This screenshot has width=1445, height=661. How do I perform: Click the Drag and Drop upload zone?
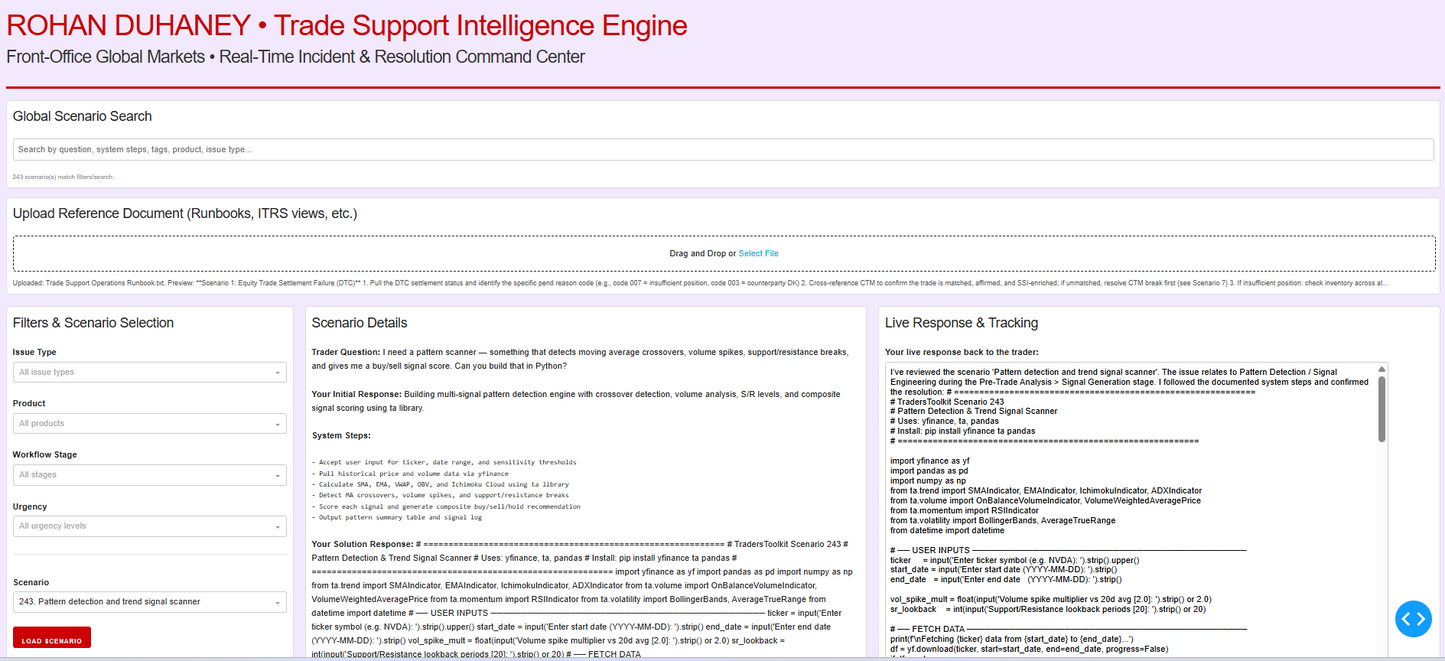[723, 253]
